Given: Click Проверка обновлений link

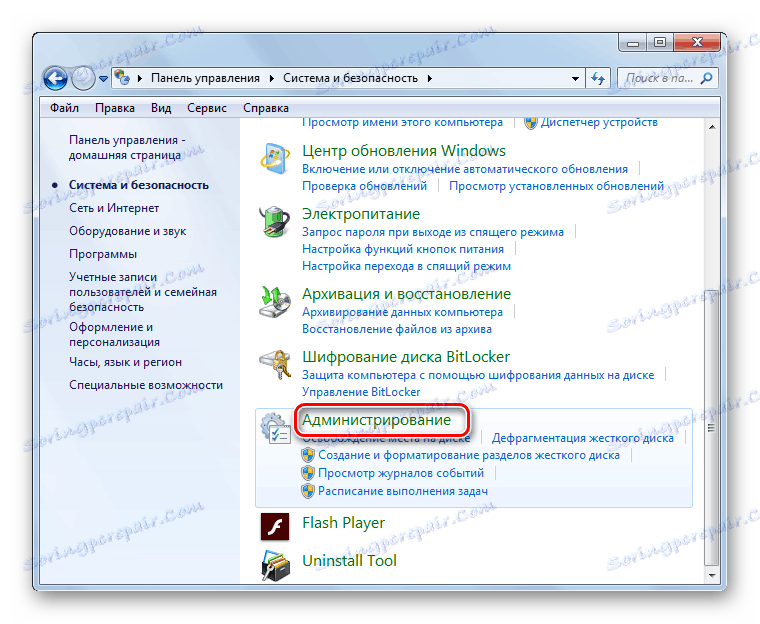Looking at the screenshot, I should click(x=364, y=186).
